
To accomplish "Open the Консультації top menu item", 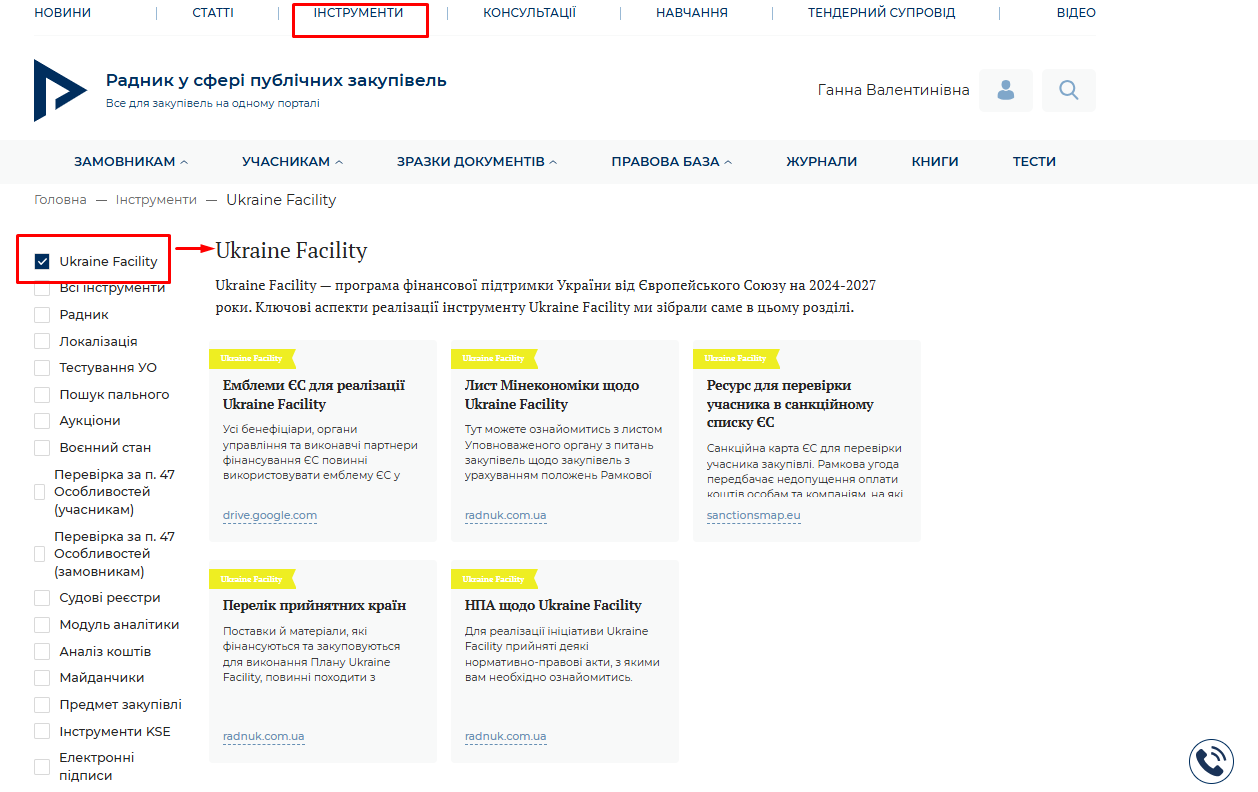I will point(529,13).
